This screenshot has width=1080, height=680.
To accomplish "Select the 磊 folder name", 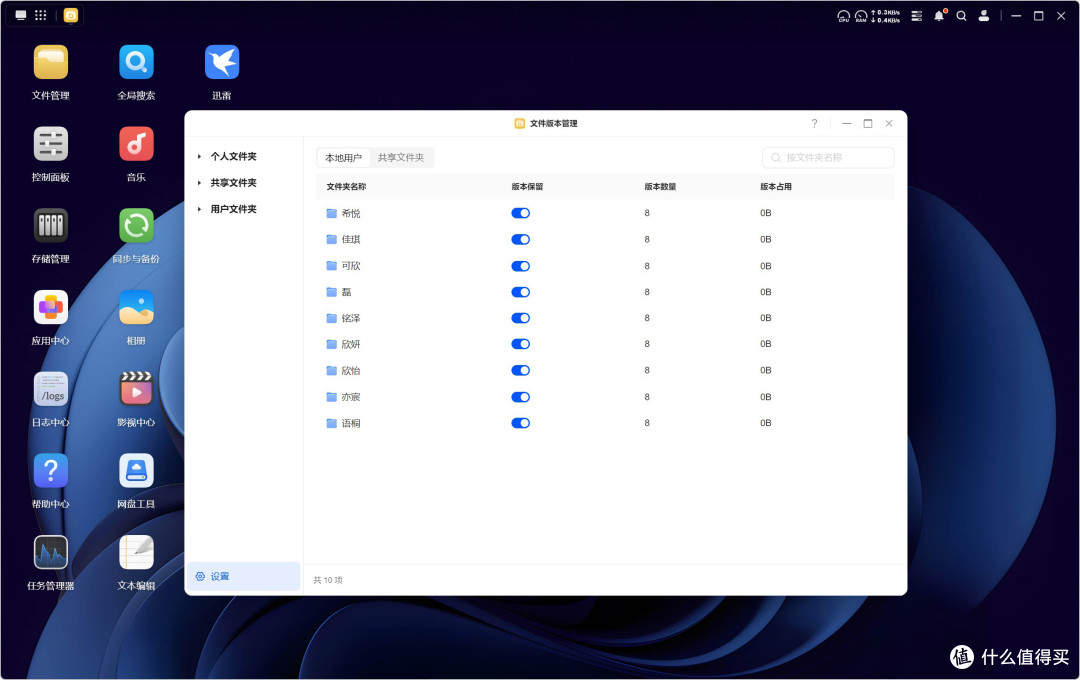I will (346, 292).
